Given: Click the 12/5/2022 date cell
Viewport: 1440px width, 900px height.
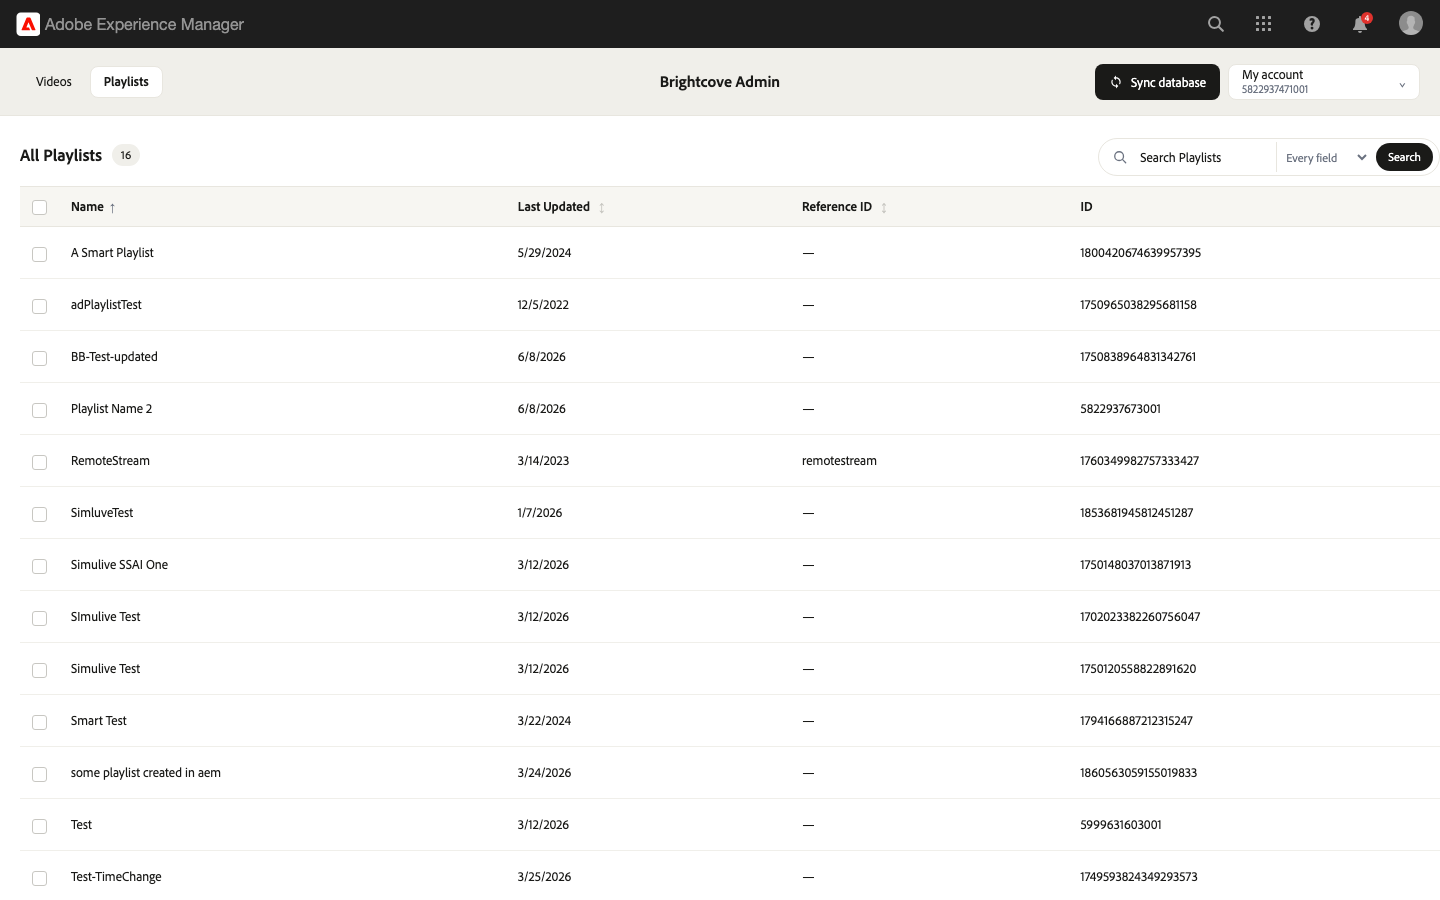Looking at the screenshot, I should click(x=543, y=305).
